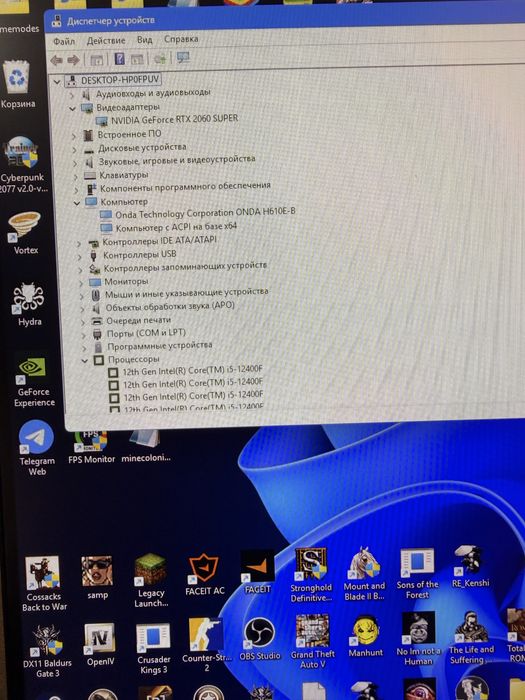Expand the Мониторы category
The image size is (525, 700).
81,283
